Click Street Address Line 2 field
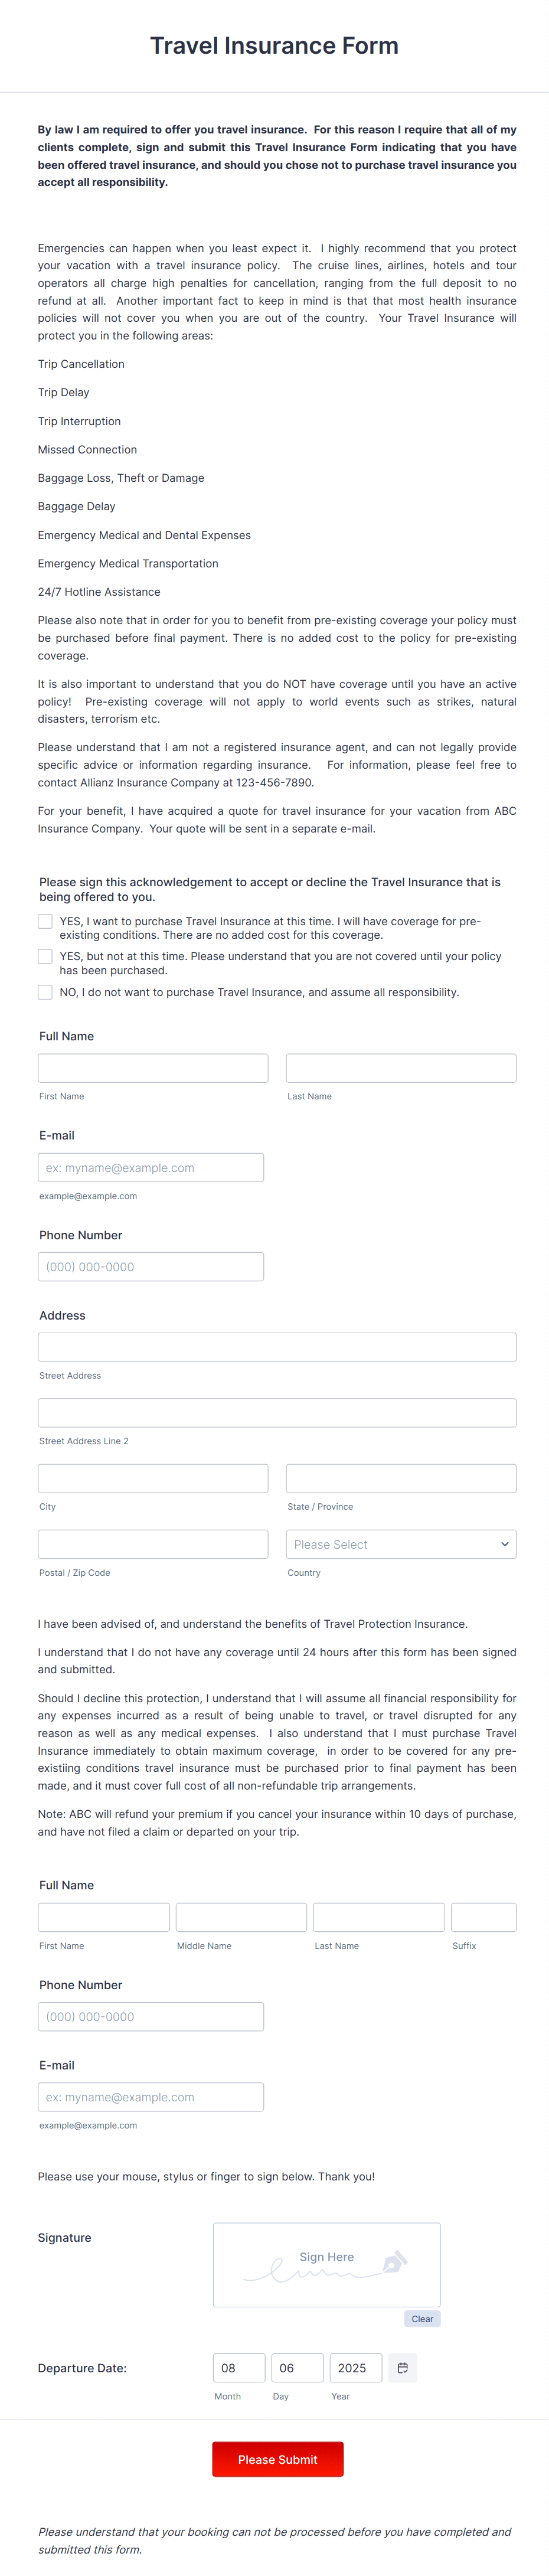 (277, 1412)
